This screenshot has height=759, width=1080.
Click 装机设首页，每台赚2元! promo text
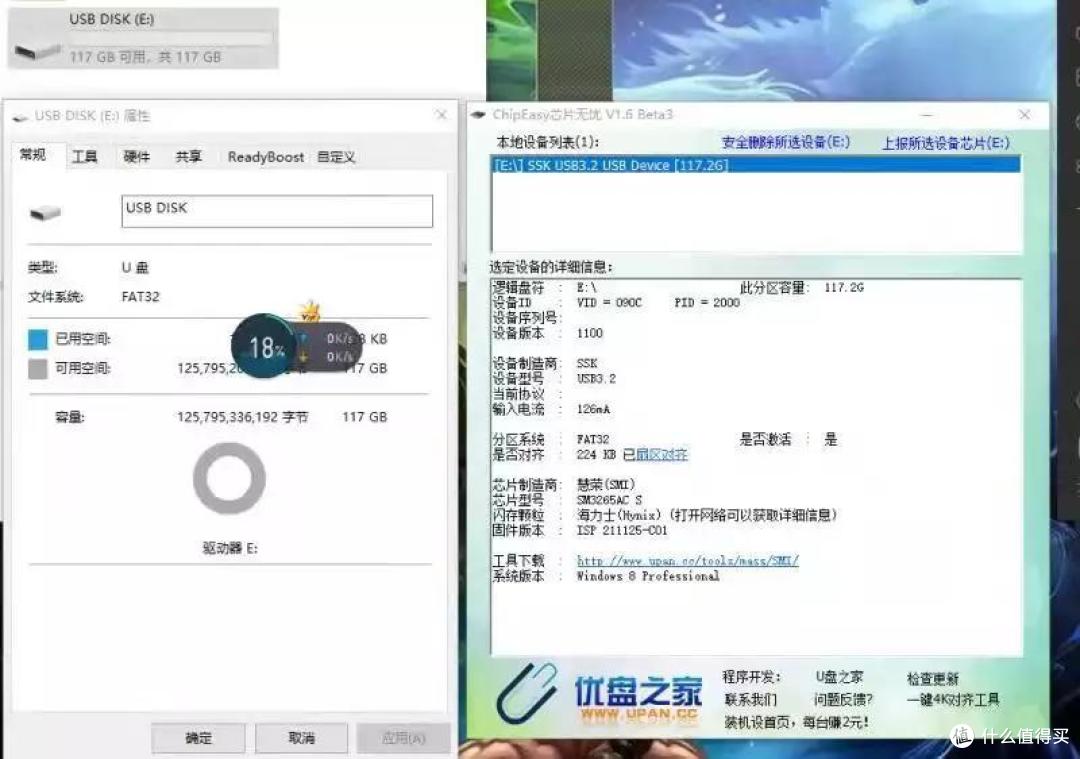(x=796, y=722)
